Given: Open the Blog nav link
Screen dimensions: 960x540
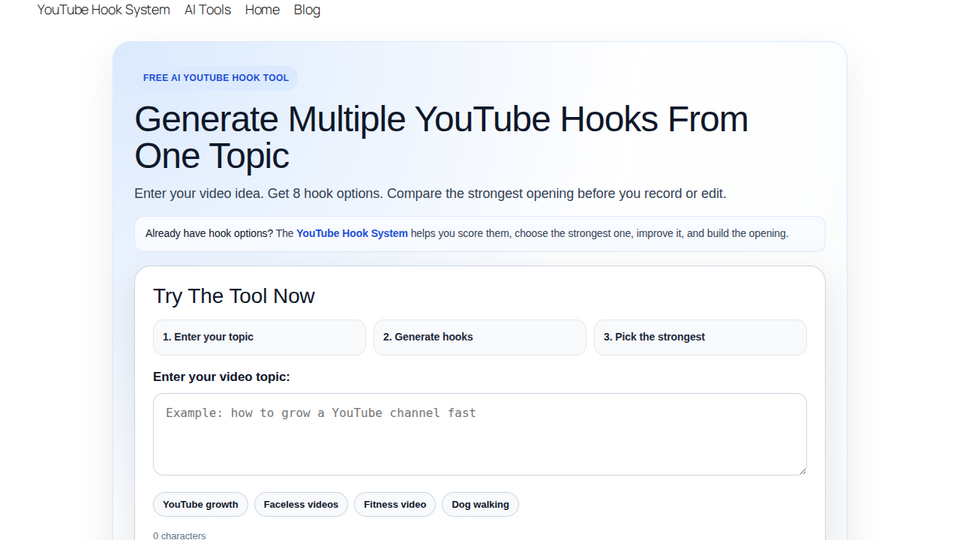Looking at the screenshot, I should click(307, 10).
